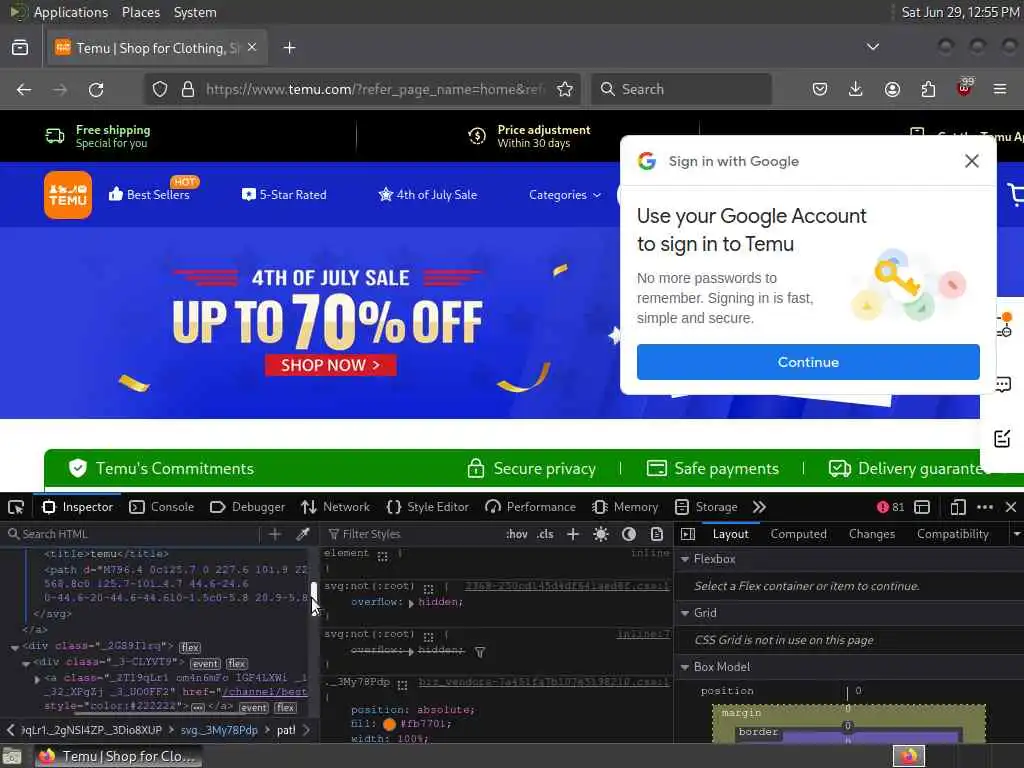This screenshot has height=768, width=1024.
Task: Open Best Sellers page
Action: [150, 194]
